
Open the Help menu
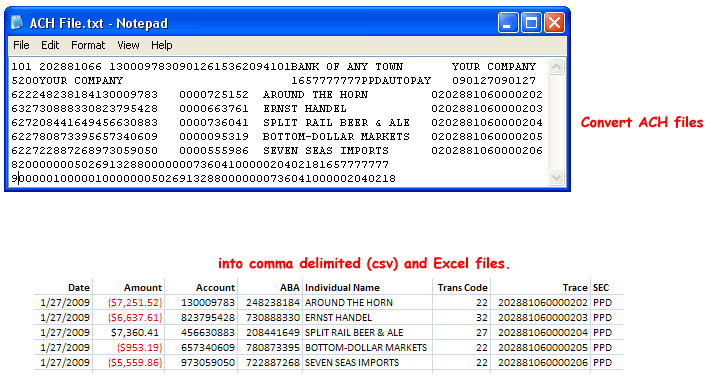(x=161, y=45)
